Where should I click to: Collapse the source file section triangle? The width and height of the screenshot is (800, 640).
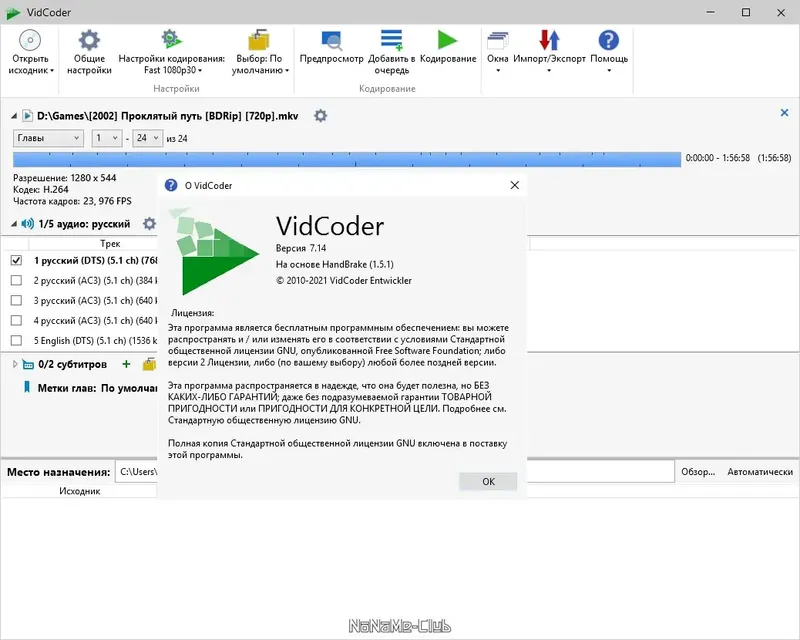pos(14,116)
